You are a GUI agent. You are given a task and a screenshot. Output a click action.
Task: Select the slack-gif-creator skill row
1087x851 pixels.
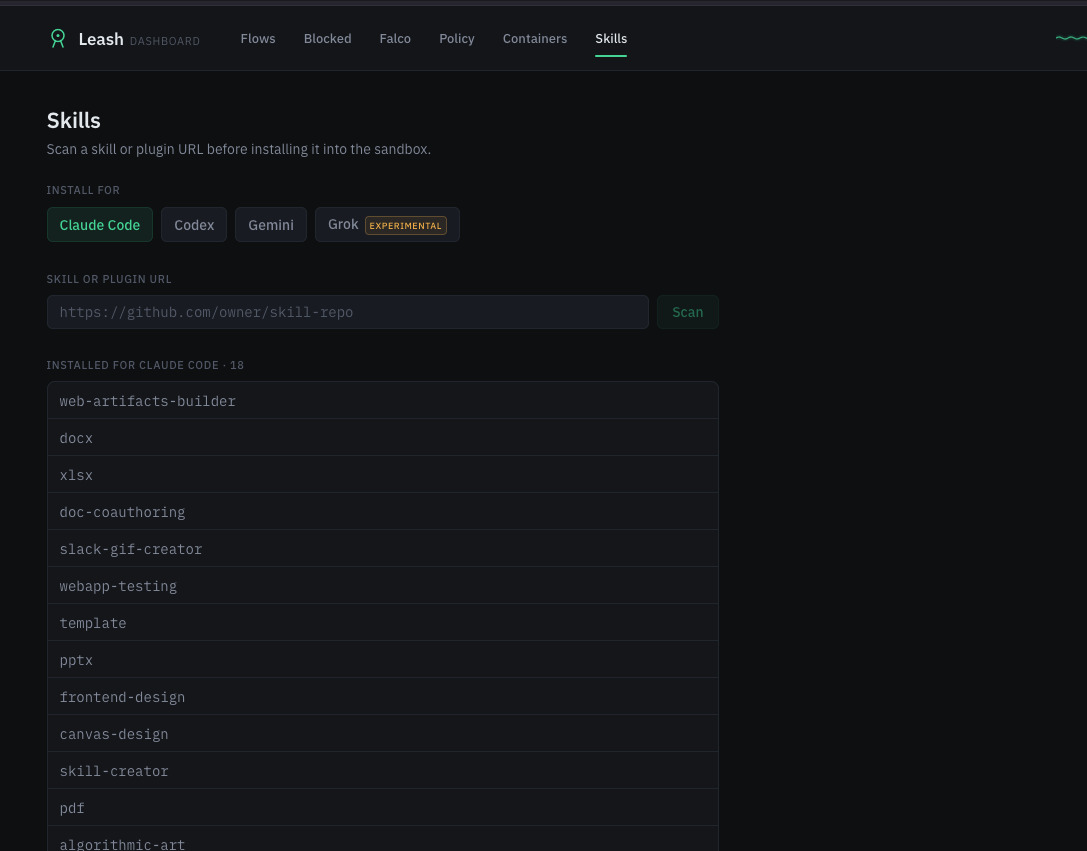click(x=383, y=549)
